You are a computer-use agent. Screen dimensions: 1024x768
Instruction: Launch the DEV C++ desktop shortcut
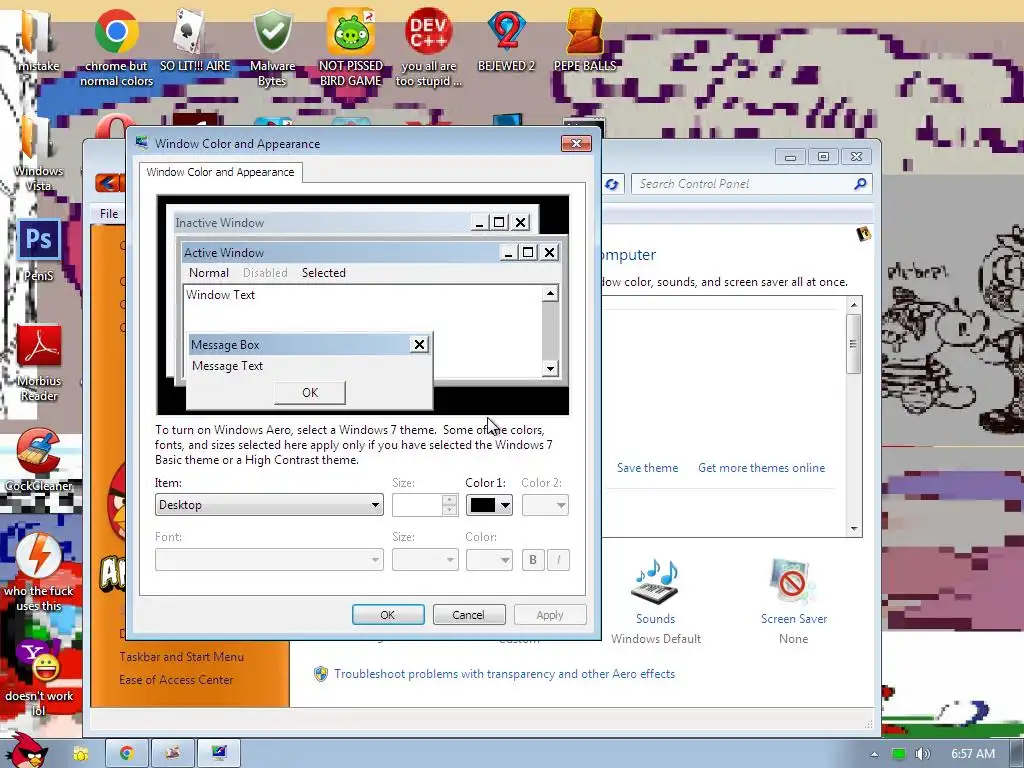(428, 48)
